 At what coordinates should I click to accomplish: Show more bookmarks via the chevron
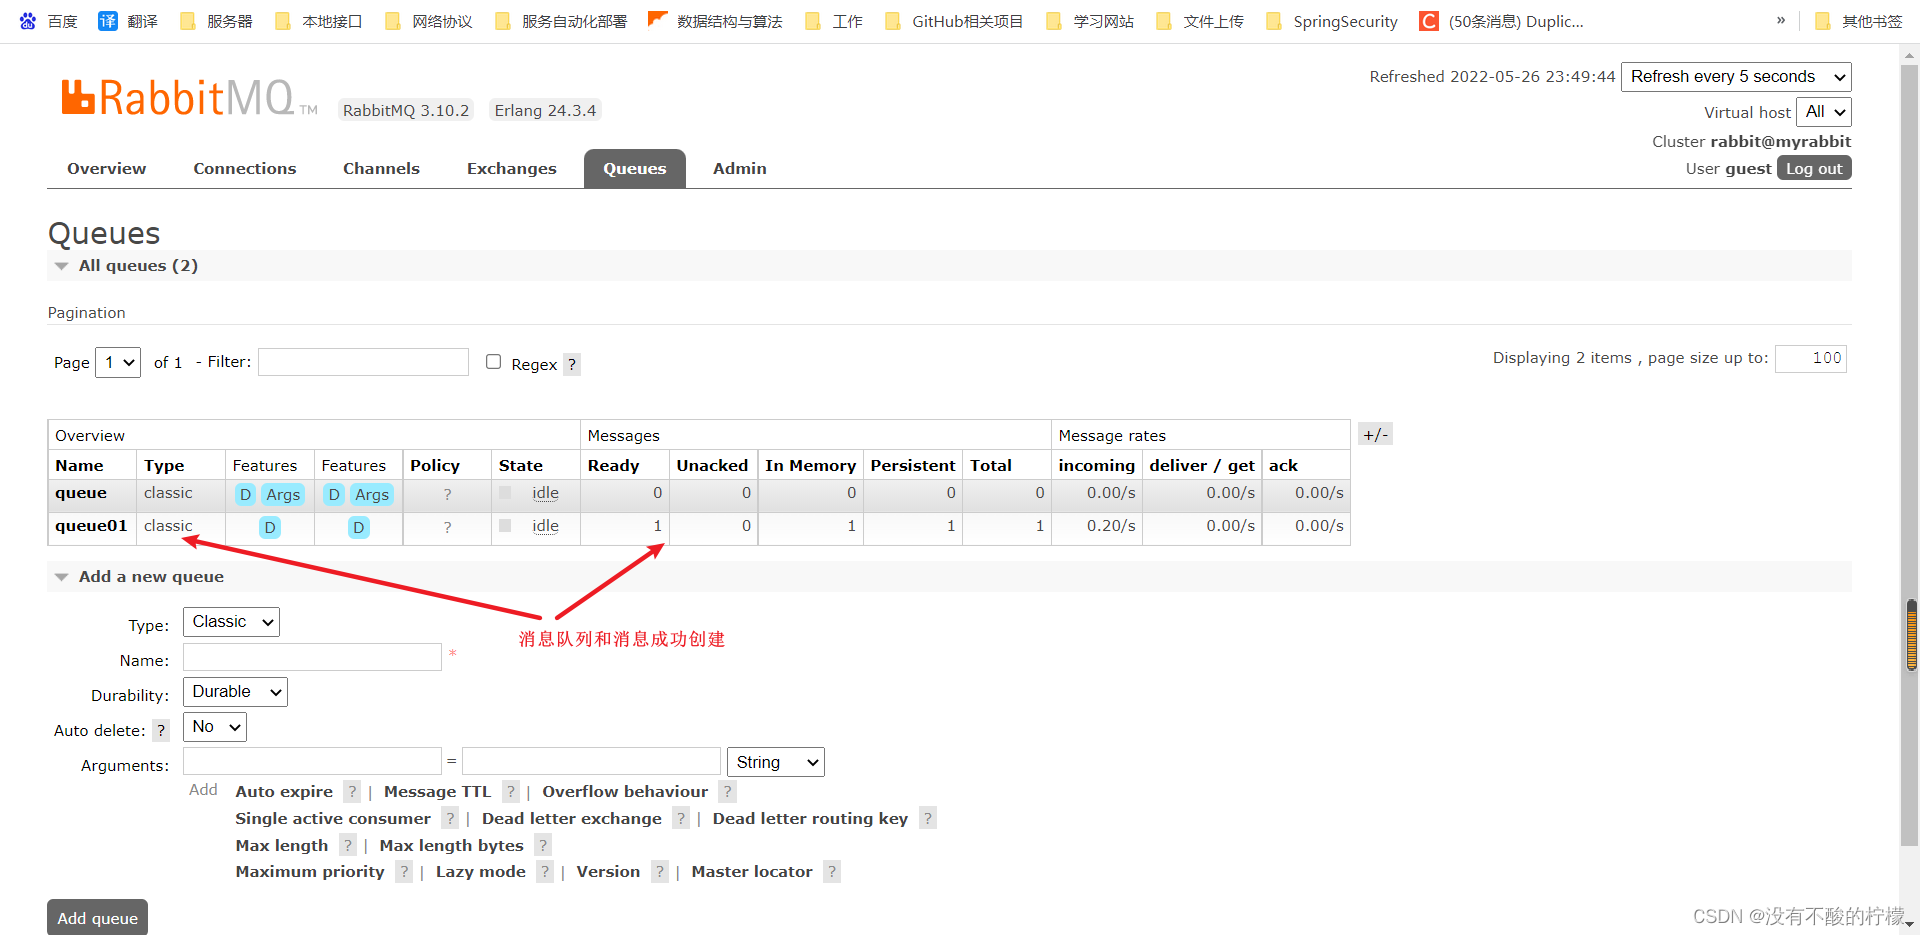1781,20
